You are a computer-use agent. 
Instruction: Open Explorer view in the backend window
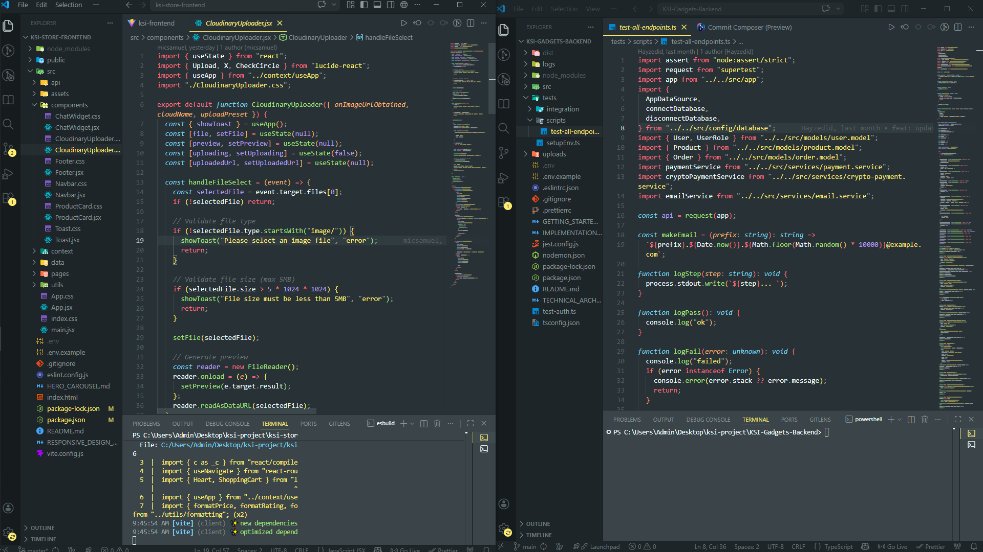(x=503, y=30)
